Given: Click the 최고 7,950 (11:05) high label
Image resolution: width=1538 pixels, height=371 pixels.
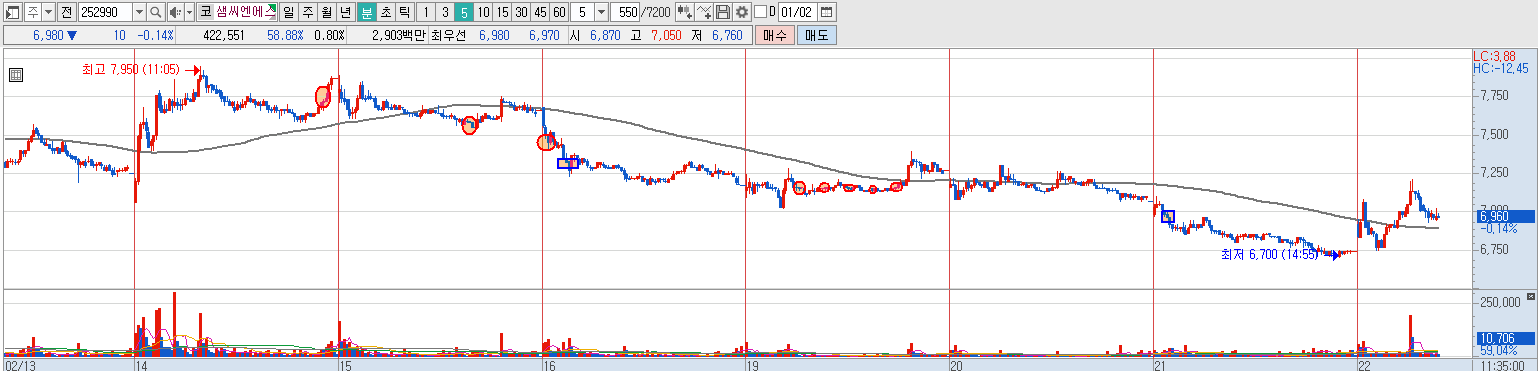Looking at the screenshot, I should [x=130, y=70].
